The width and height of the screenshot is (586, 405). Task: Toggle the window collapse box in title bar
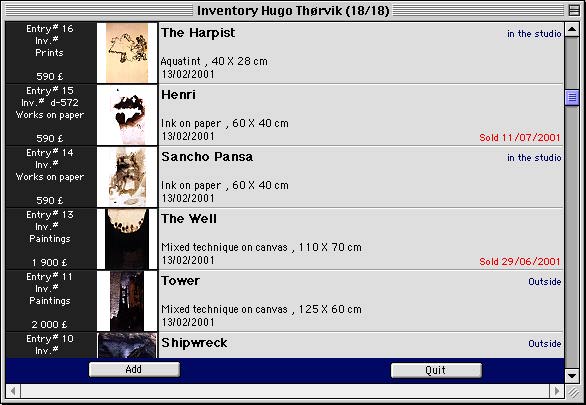coord(574,10)
